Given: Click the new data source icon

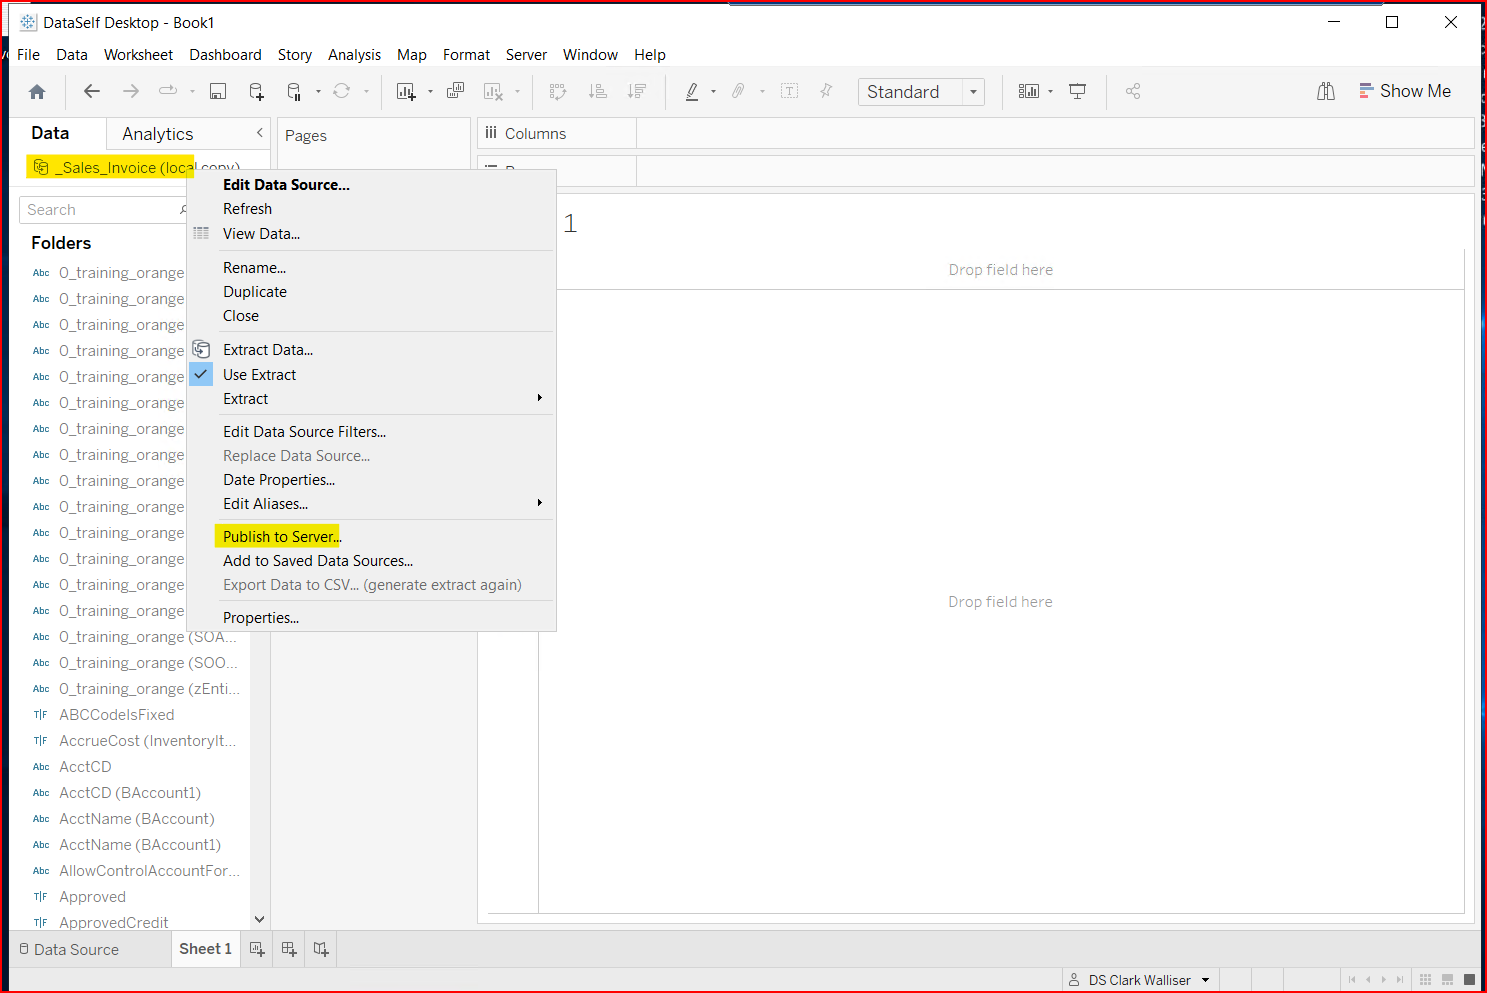Looking at the screenshot, I should 256,91.
